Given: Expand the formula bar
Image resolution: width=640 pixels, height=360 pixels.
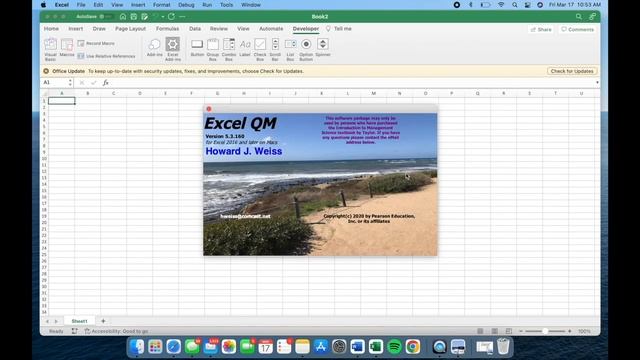Looking at the screenshot, I should (x=597, y=82).
